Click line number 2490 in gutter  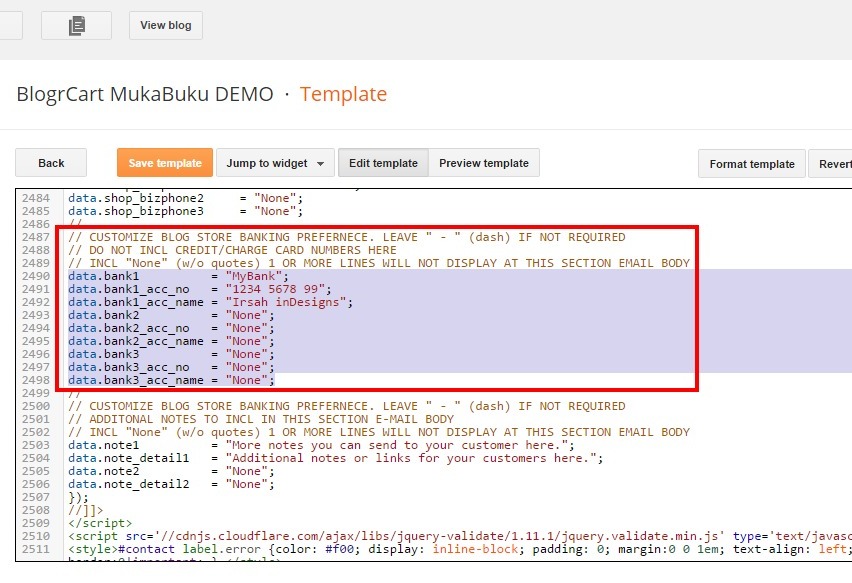[x=36, y=276]
